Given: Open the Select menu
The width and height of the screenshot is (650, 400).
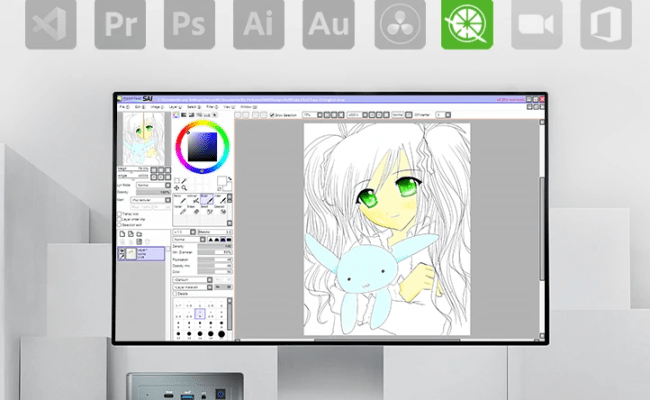Looking at the screenshot, I should point(194,107).
